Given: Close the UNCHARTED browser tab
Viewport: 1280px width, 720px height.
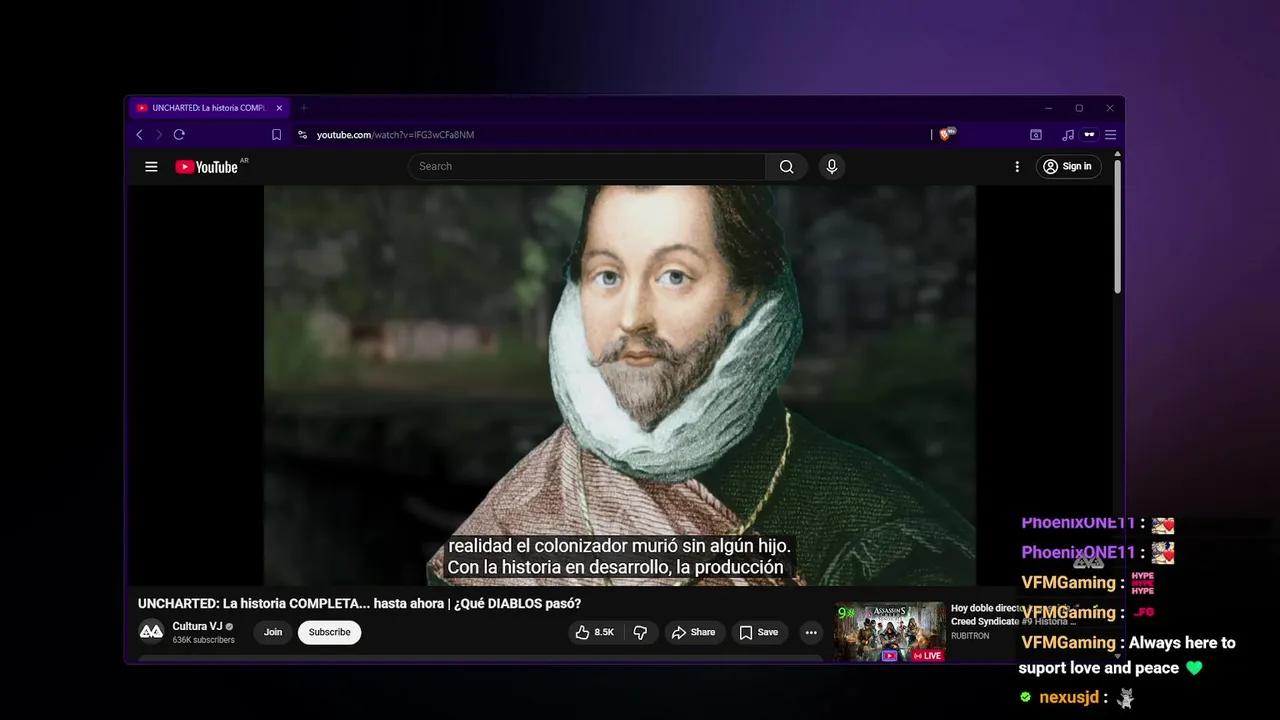Looking at the screenshot, I should click(279, 108).
